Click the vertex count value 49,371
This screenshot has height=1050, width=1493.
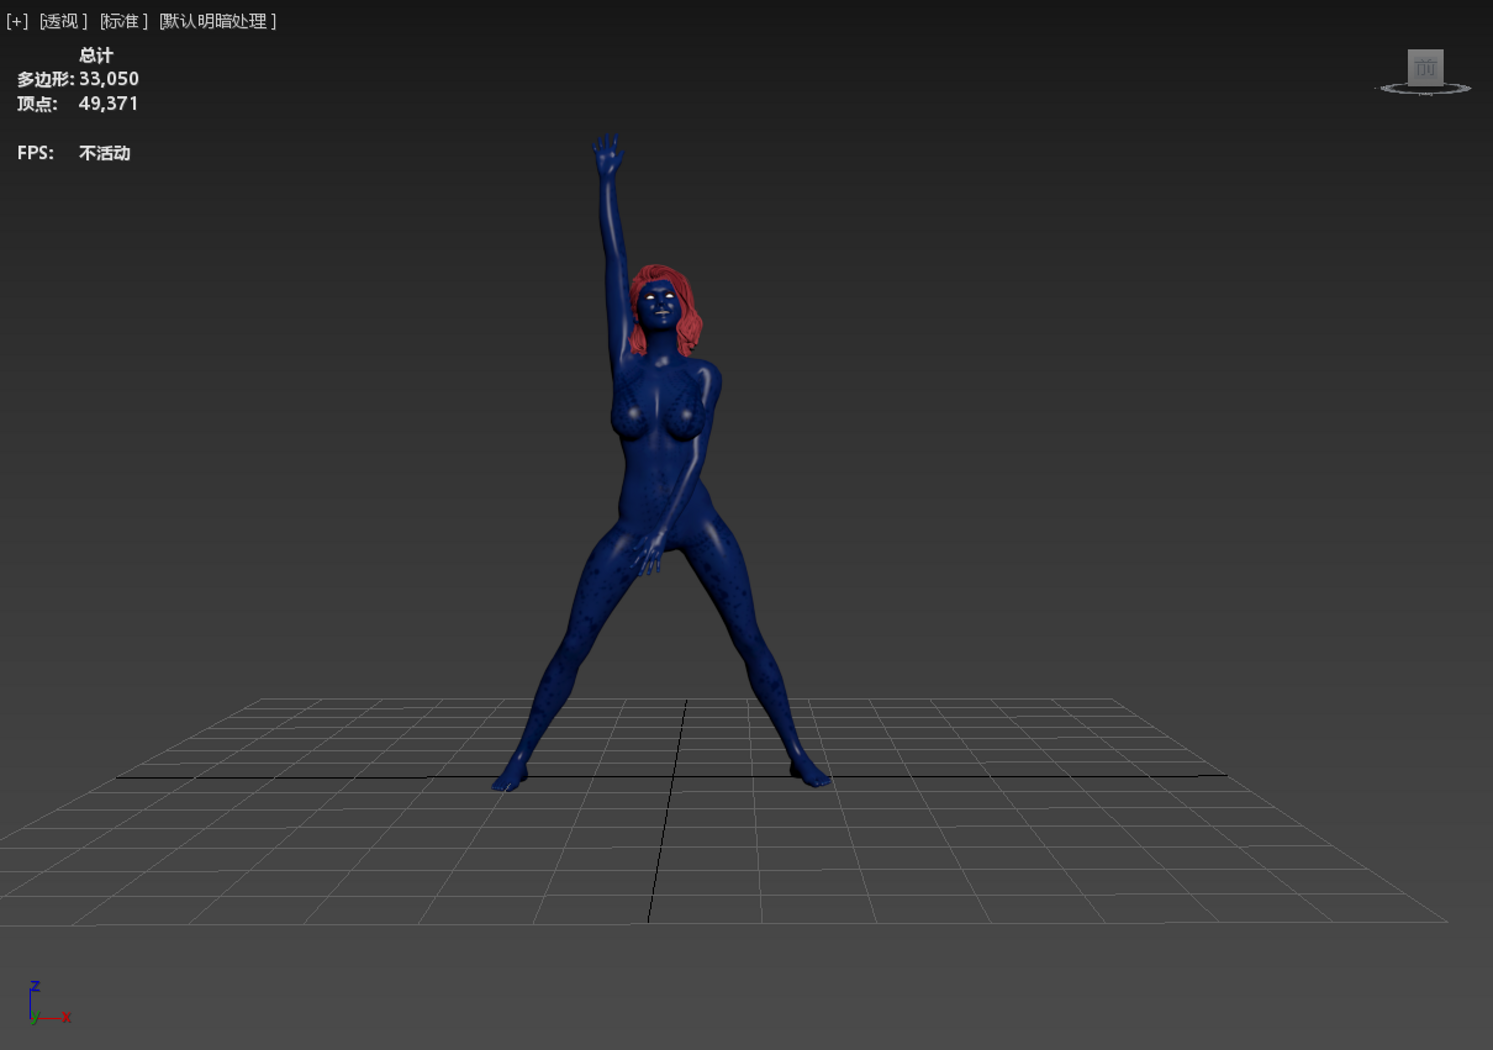coord(108,104)
